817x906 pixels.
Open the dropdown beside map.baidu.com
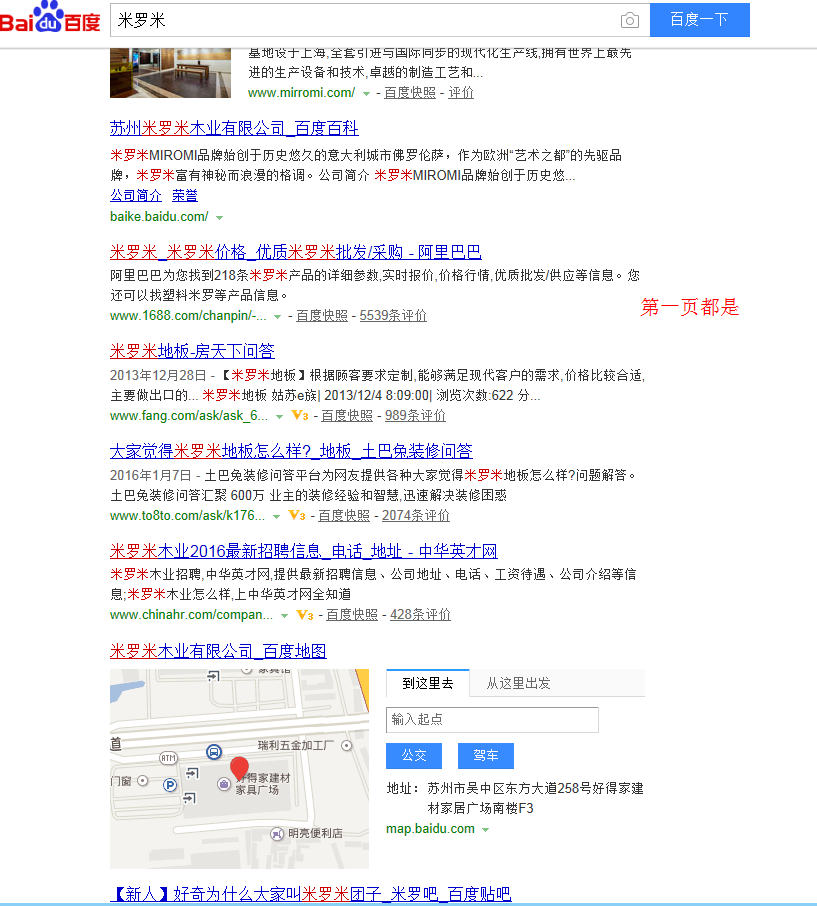pos(486,828)
